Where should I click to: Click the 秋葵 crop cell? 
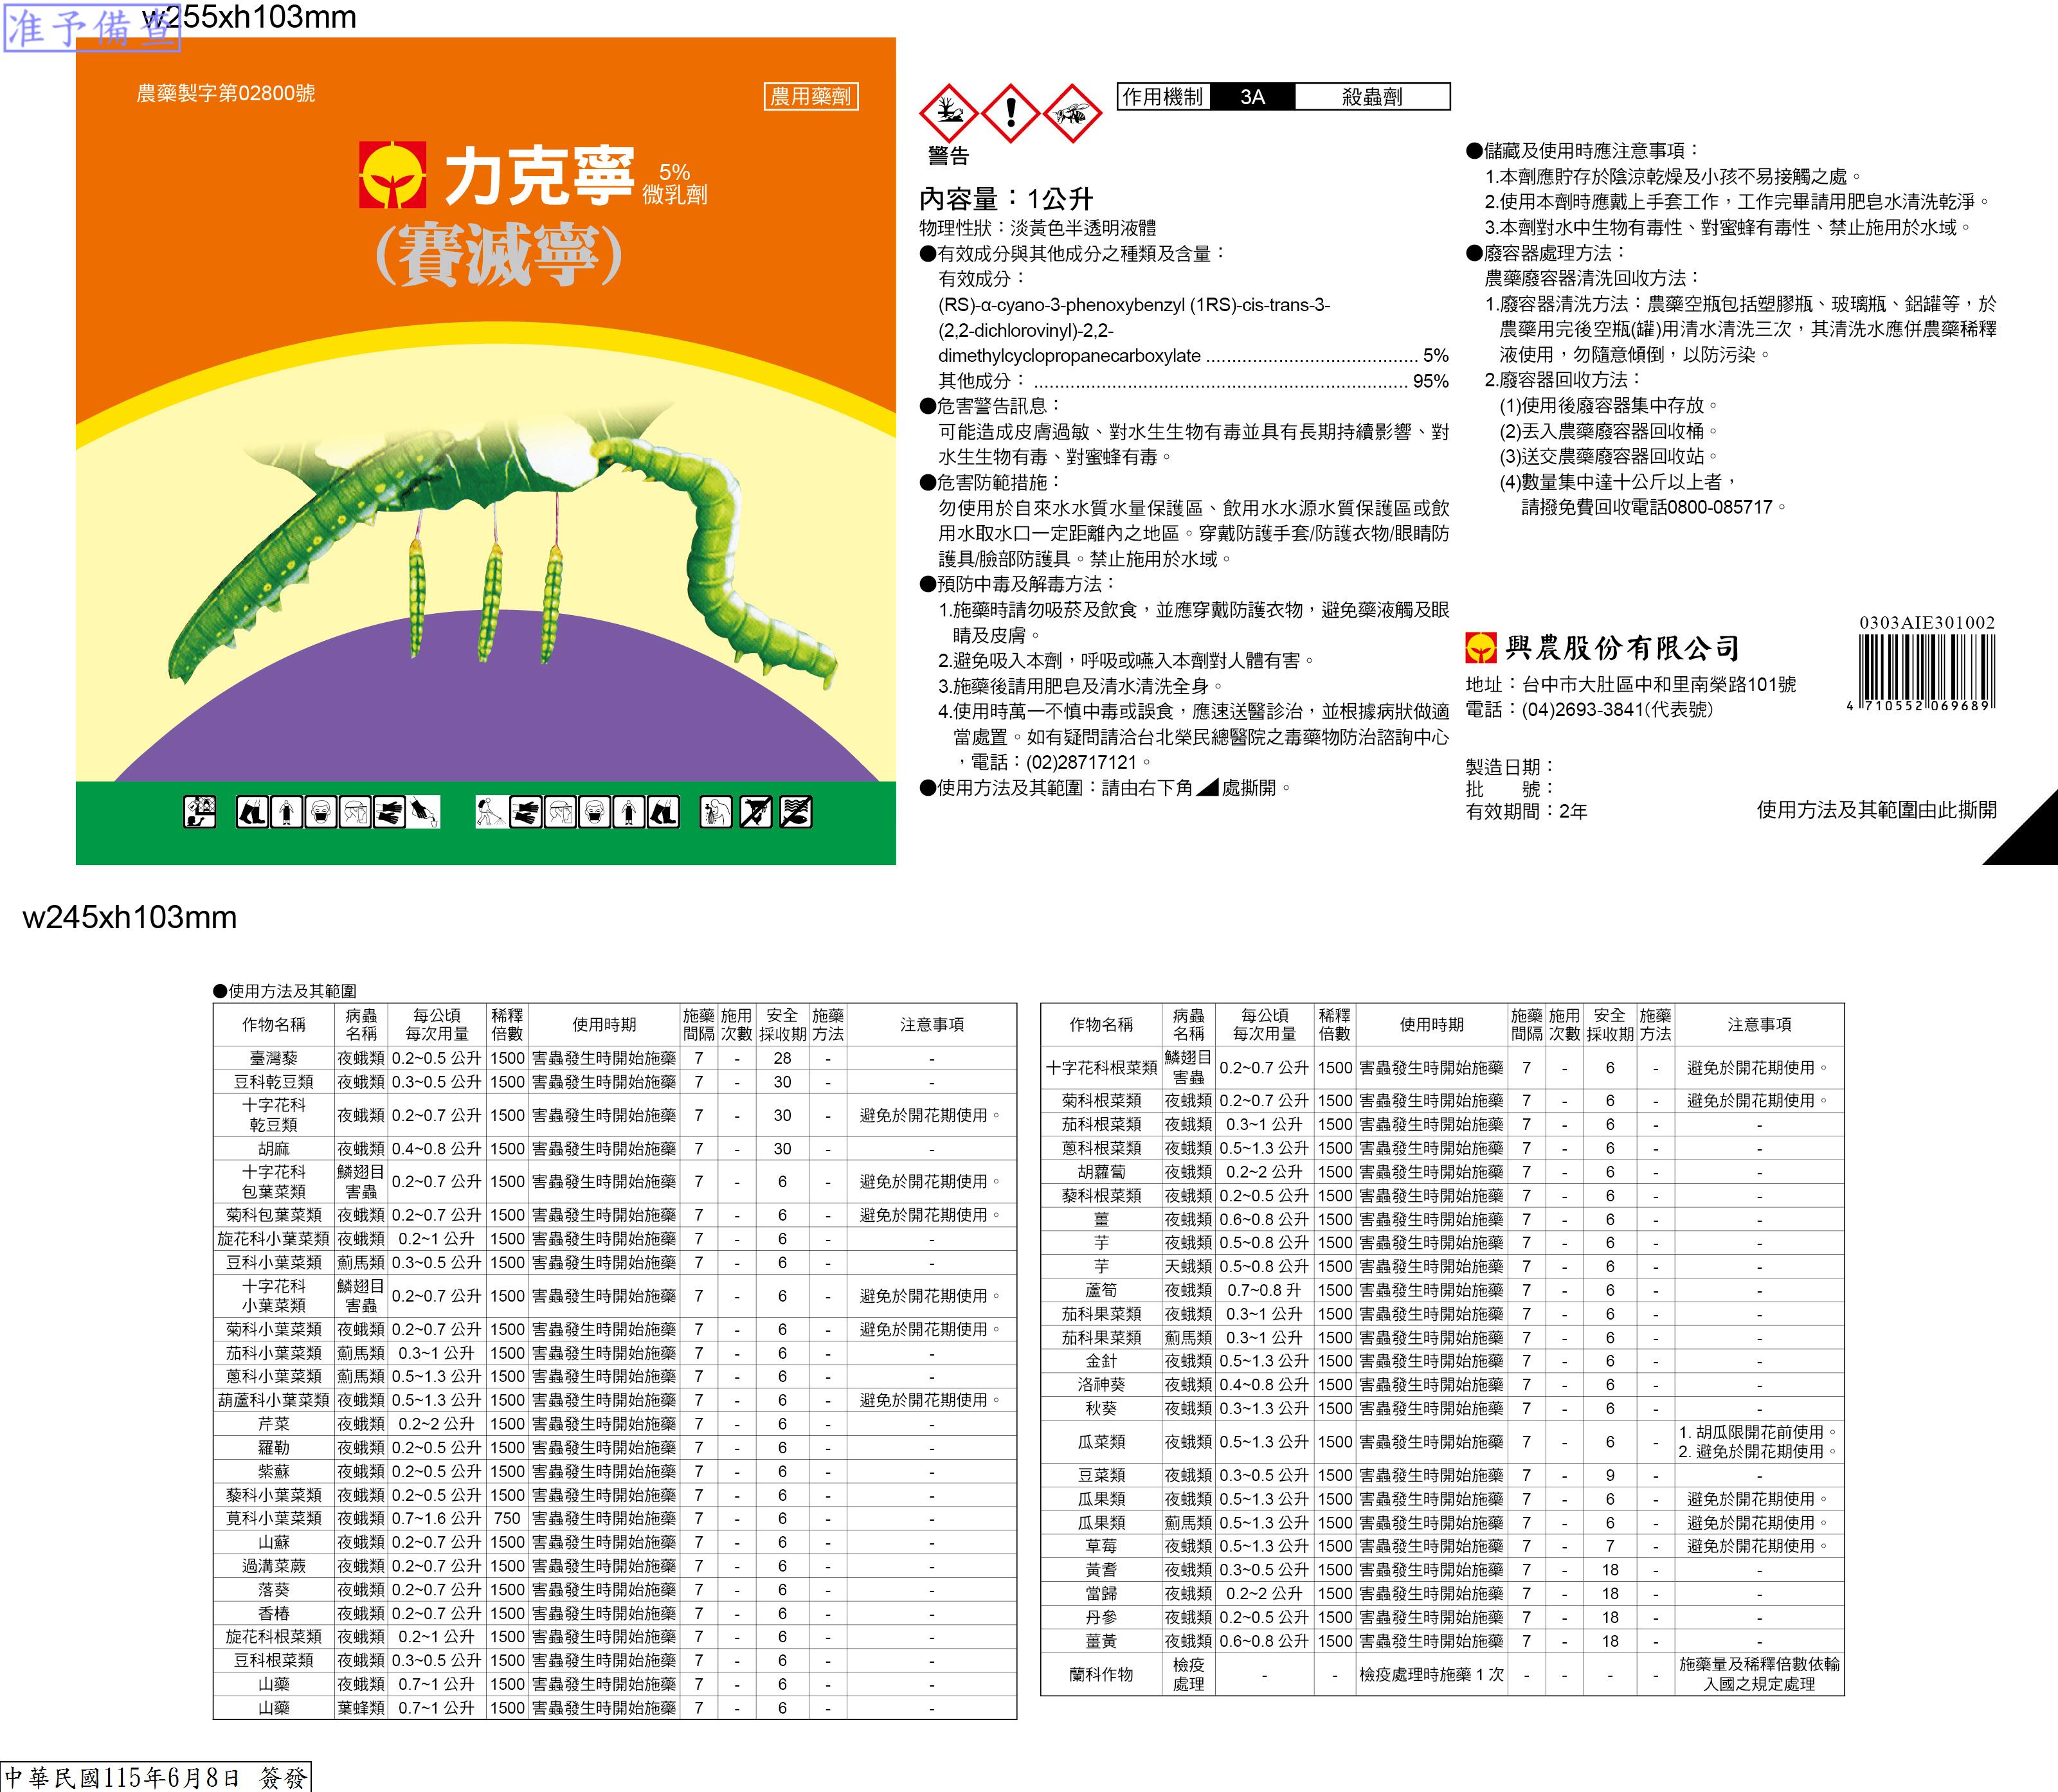point(1101,1409)
